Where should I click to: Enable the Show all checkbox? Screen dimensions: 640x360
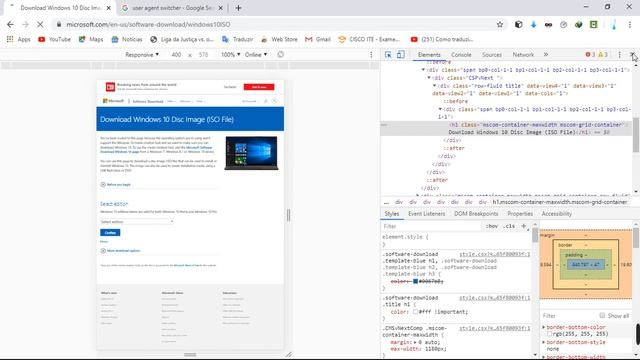pyautogui.click(x=602, y=316)
